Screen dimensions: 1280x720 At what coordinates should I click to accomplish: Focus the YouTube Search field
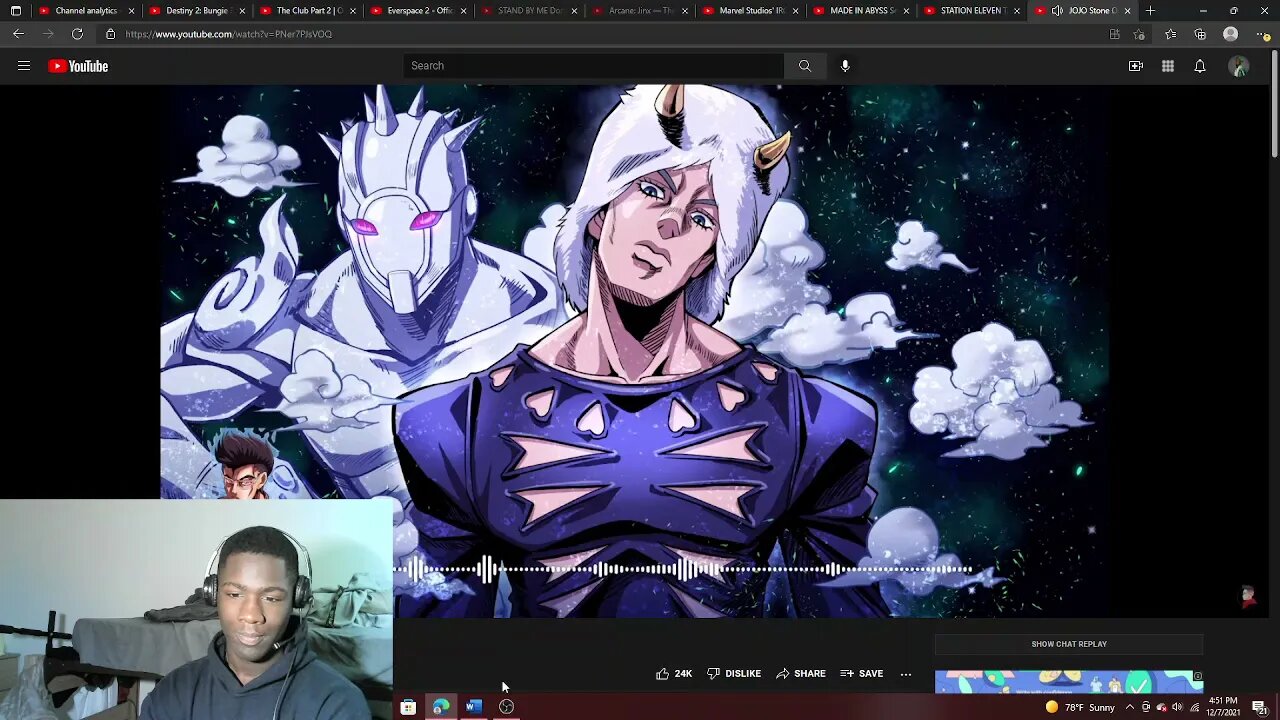pyautogui.click(x=594, y=66)
